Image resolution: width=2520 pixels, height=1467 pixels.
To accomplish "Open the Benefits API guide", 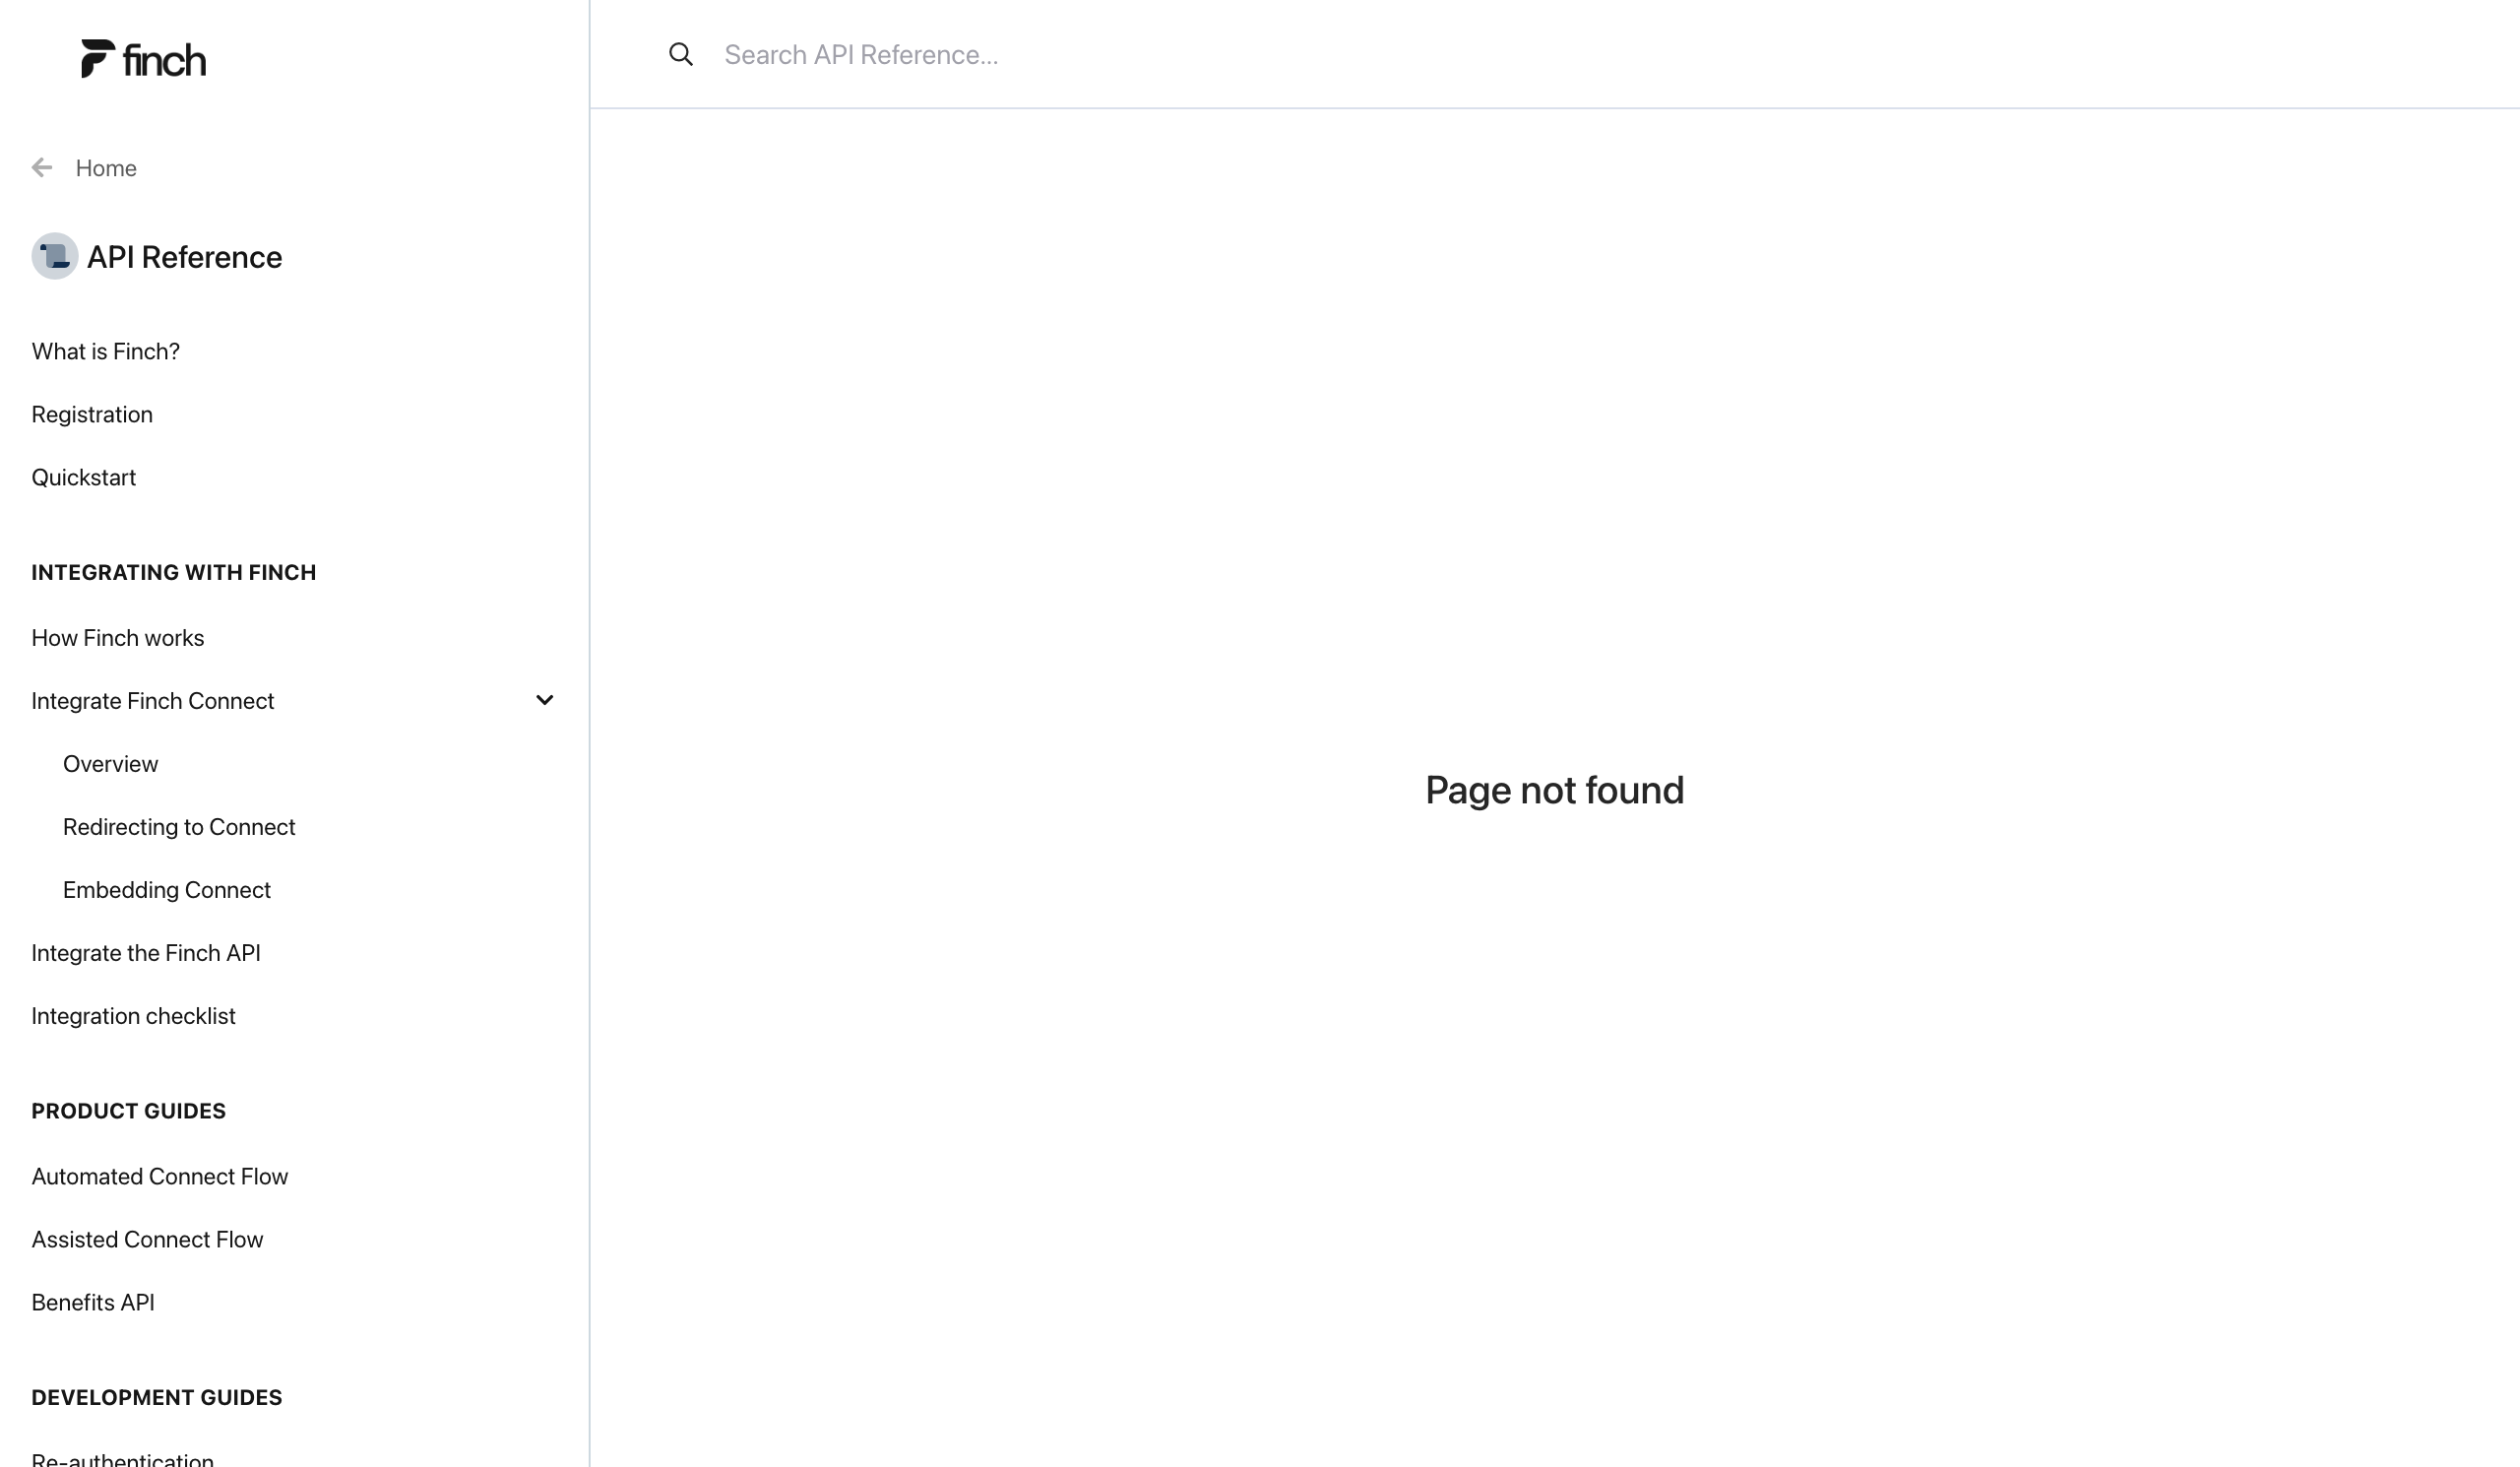I will (93, 1302).
